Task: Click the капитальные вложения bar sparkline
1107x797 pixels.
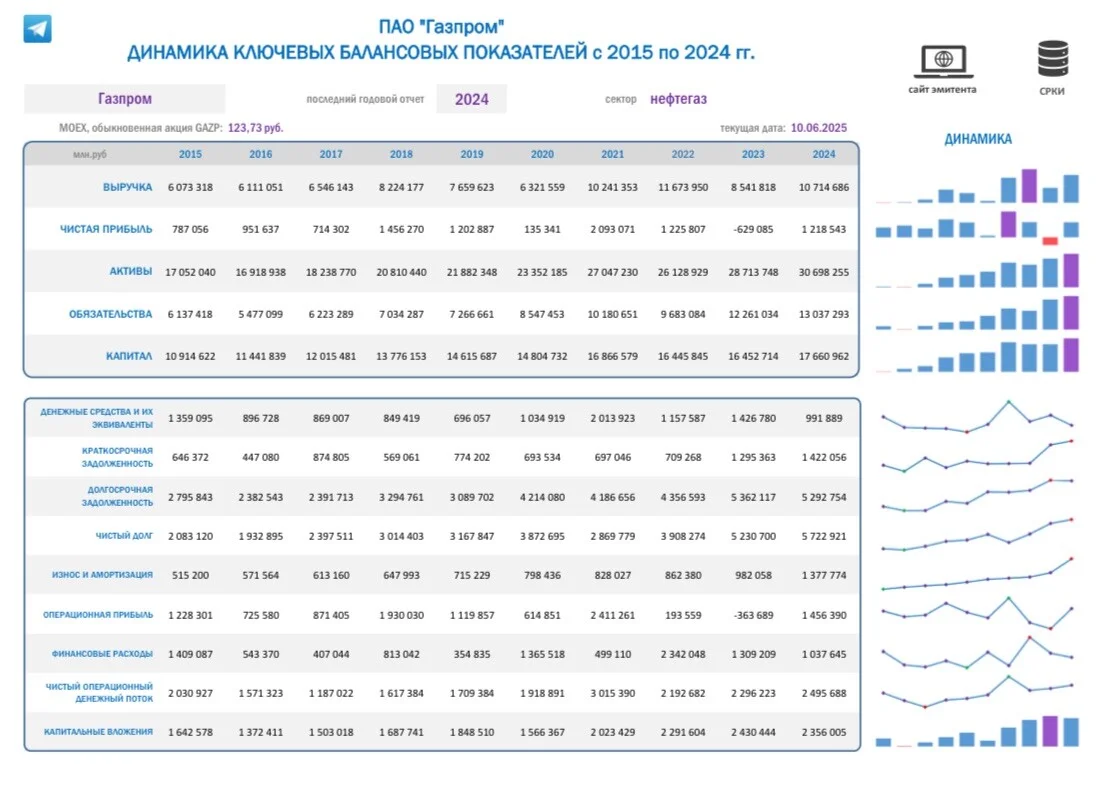Action: [977, 731]
